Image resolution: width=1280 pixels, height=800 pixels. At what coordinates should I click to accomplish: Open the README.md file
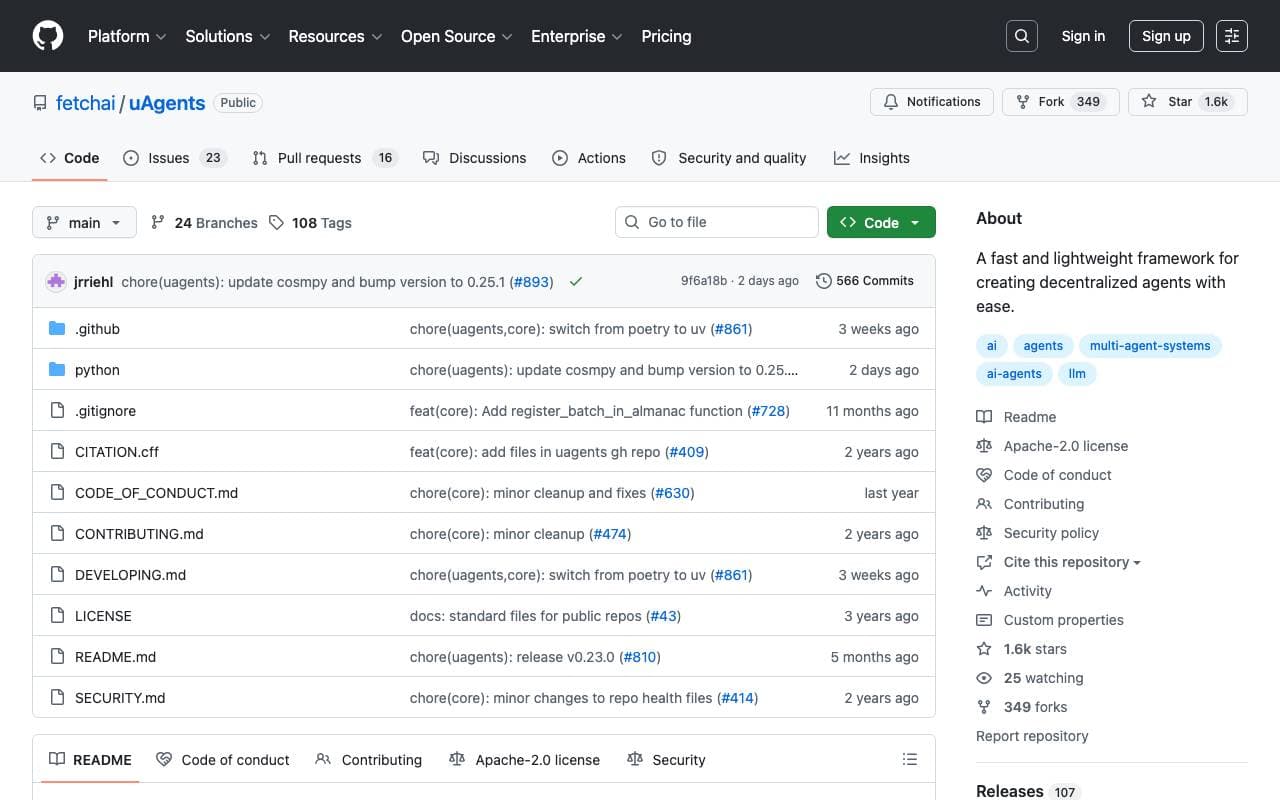(x=116, y=657)
